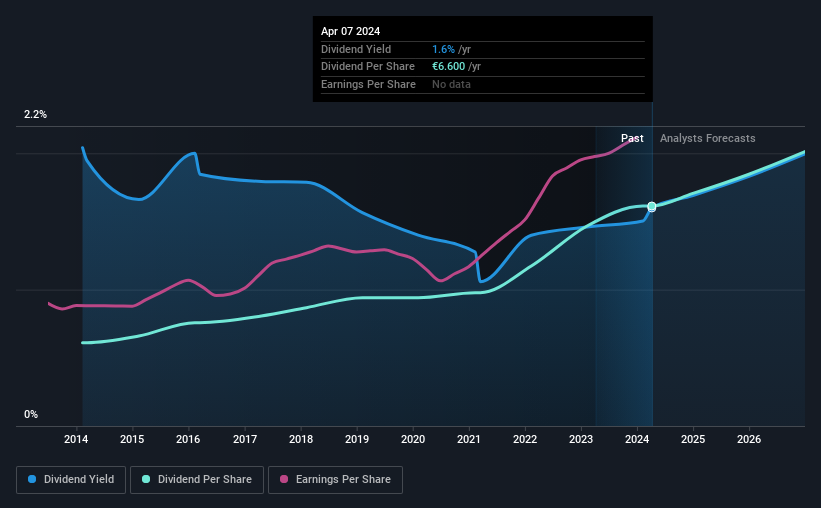Screen dimensions: 821x508
Task: Click the tooltip Dividend Per Share row label
Action: (368, 67)
